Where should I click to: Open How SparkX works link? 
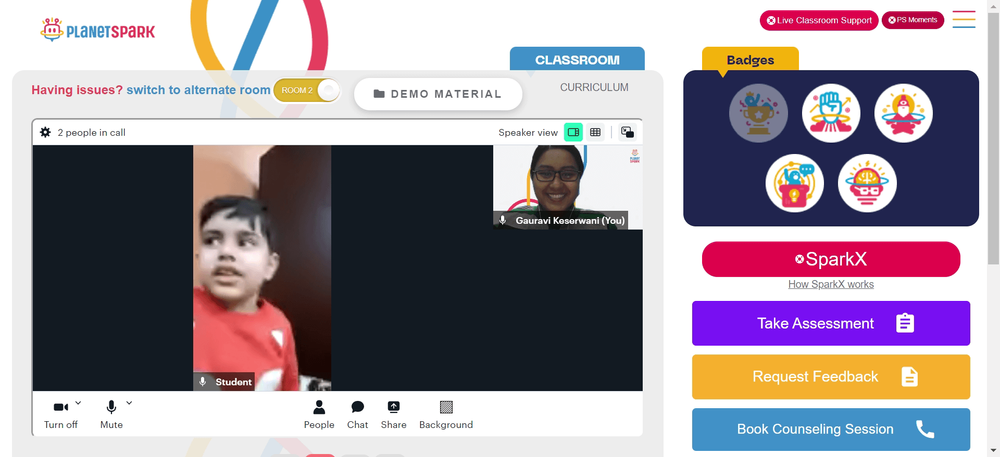[831, 284]
